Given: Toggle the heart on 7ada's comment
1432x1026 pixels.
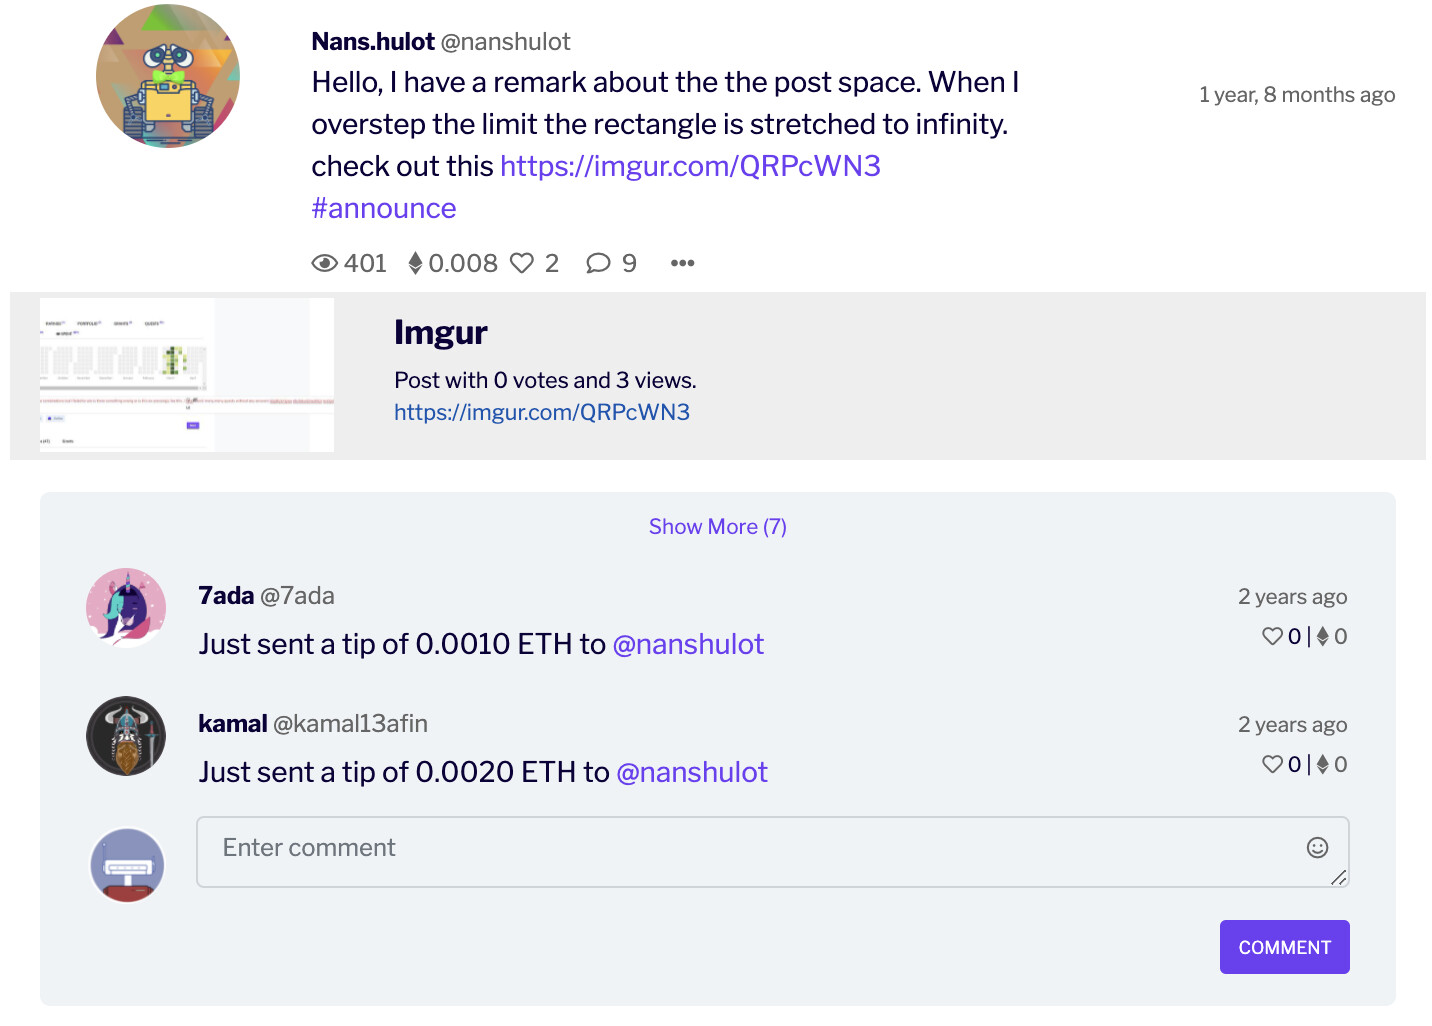Looking at the screenshot, I should (x=1272, y=636).
